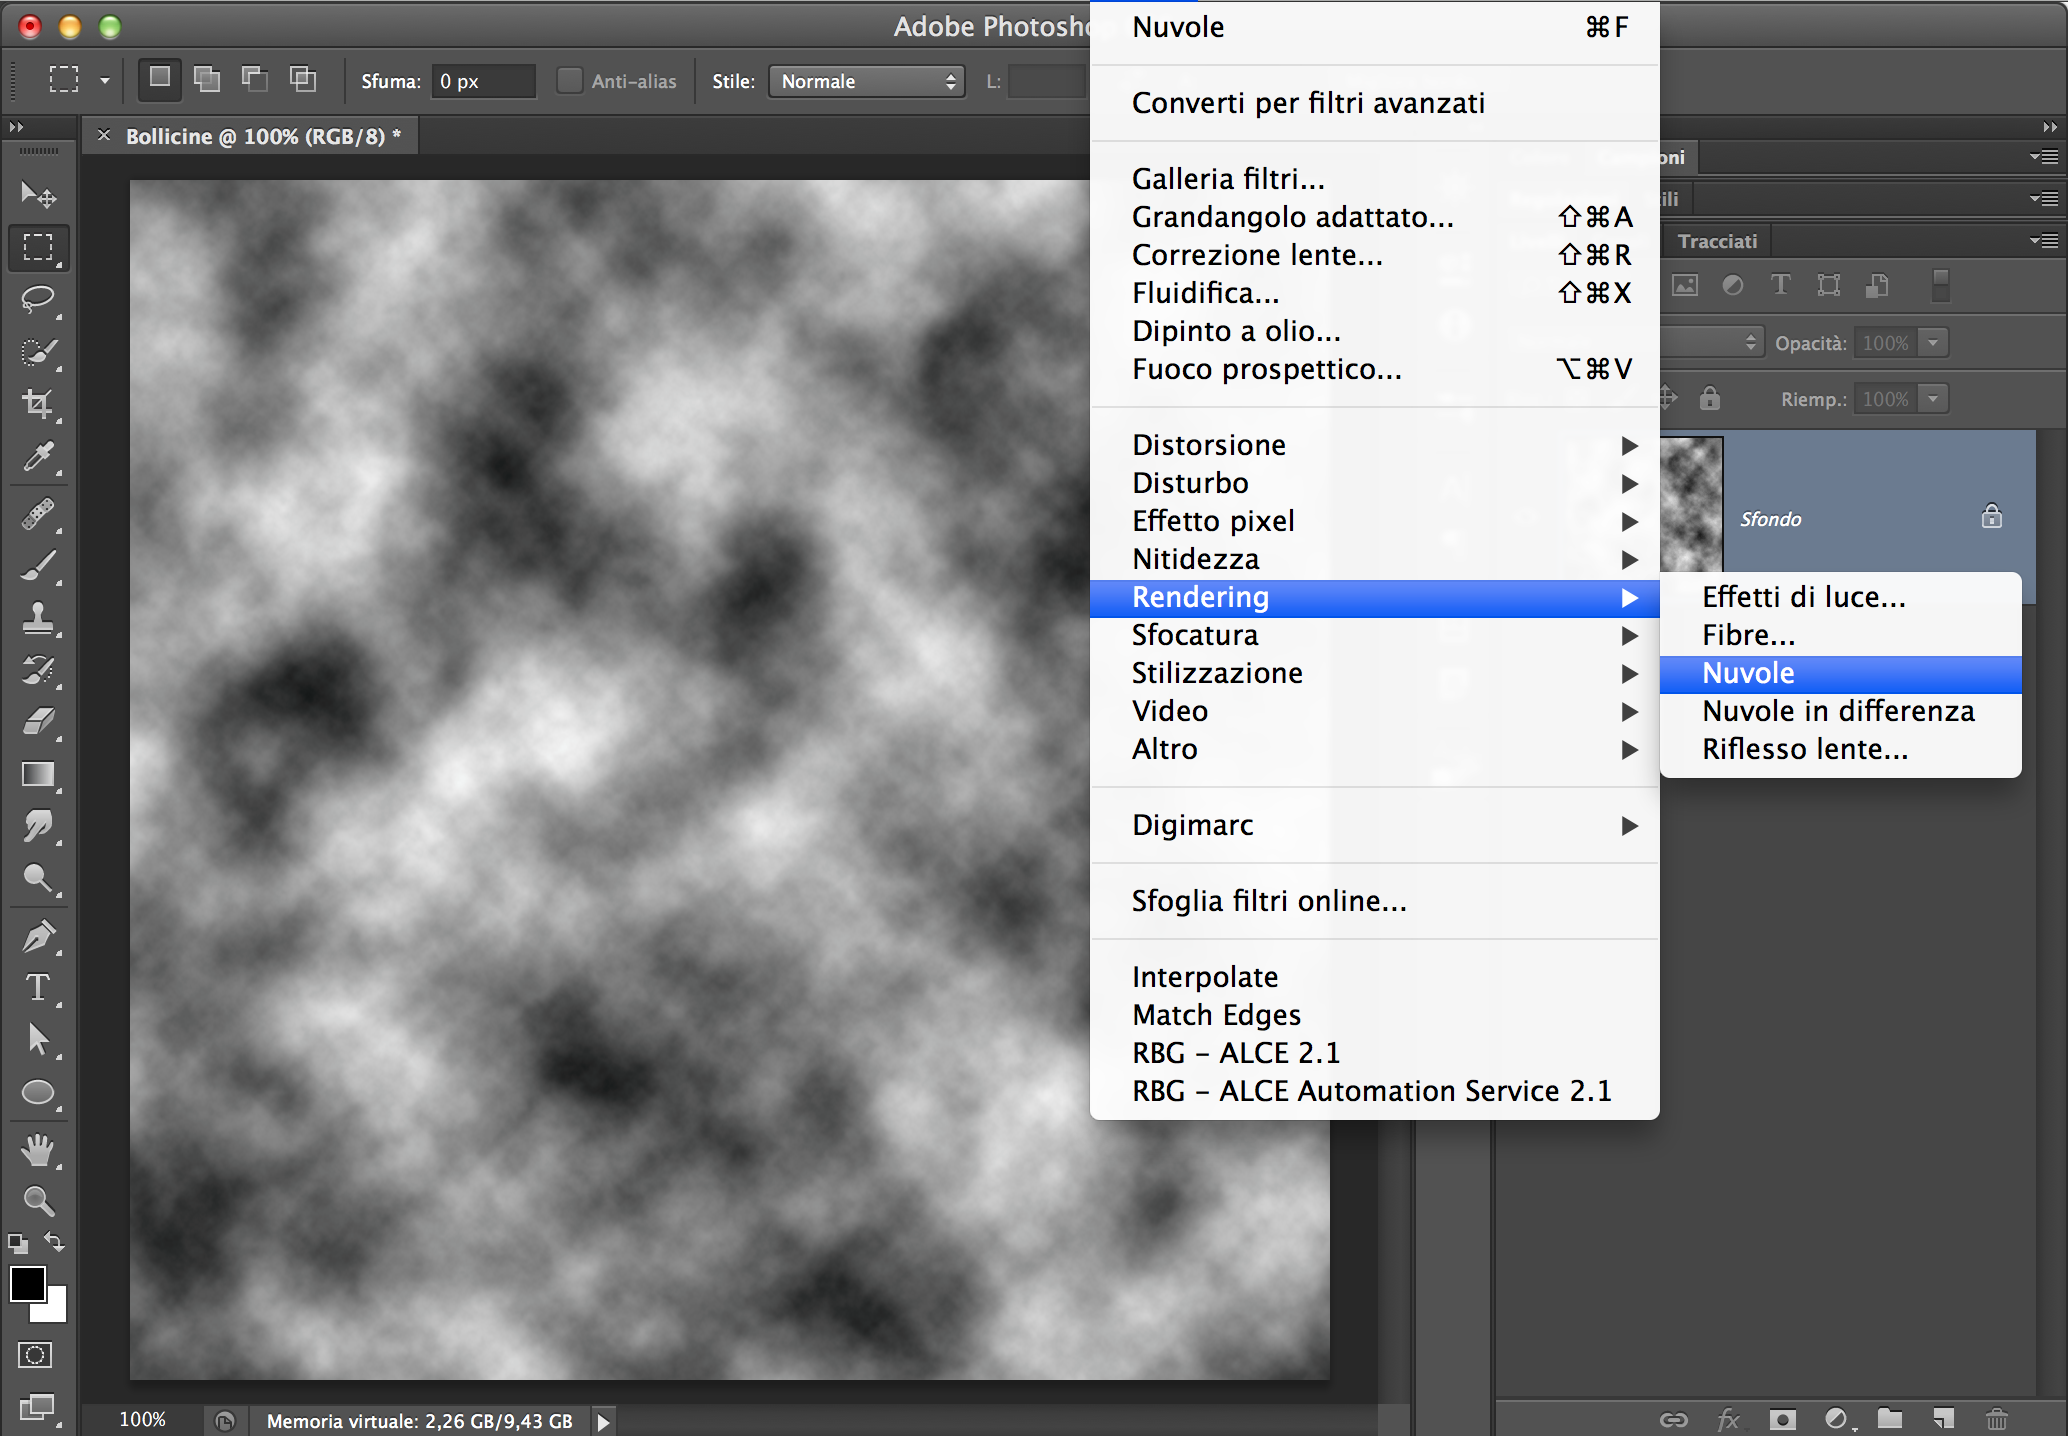Image resolution: width=2068 pixels, height=1436 pixels.
Task: Open the Opacità percentage dropdown arrow
Action: 1934,343
